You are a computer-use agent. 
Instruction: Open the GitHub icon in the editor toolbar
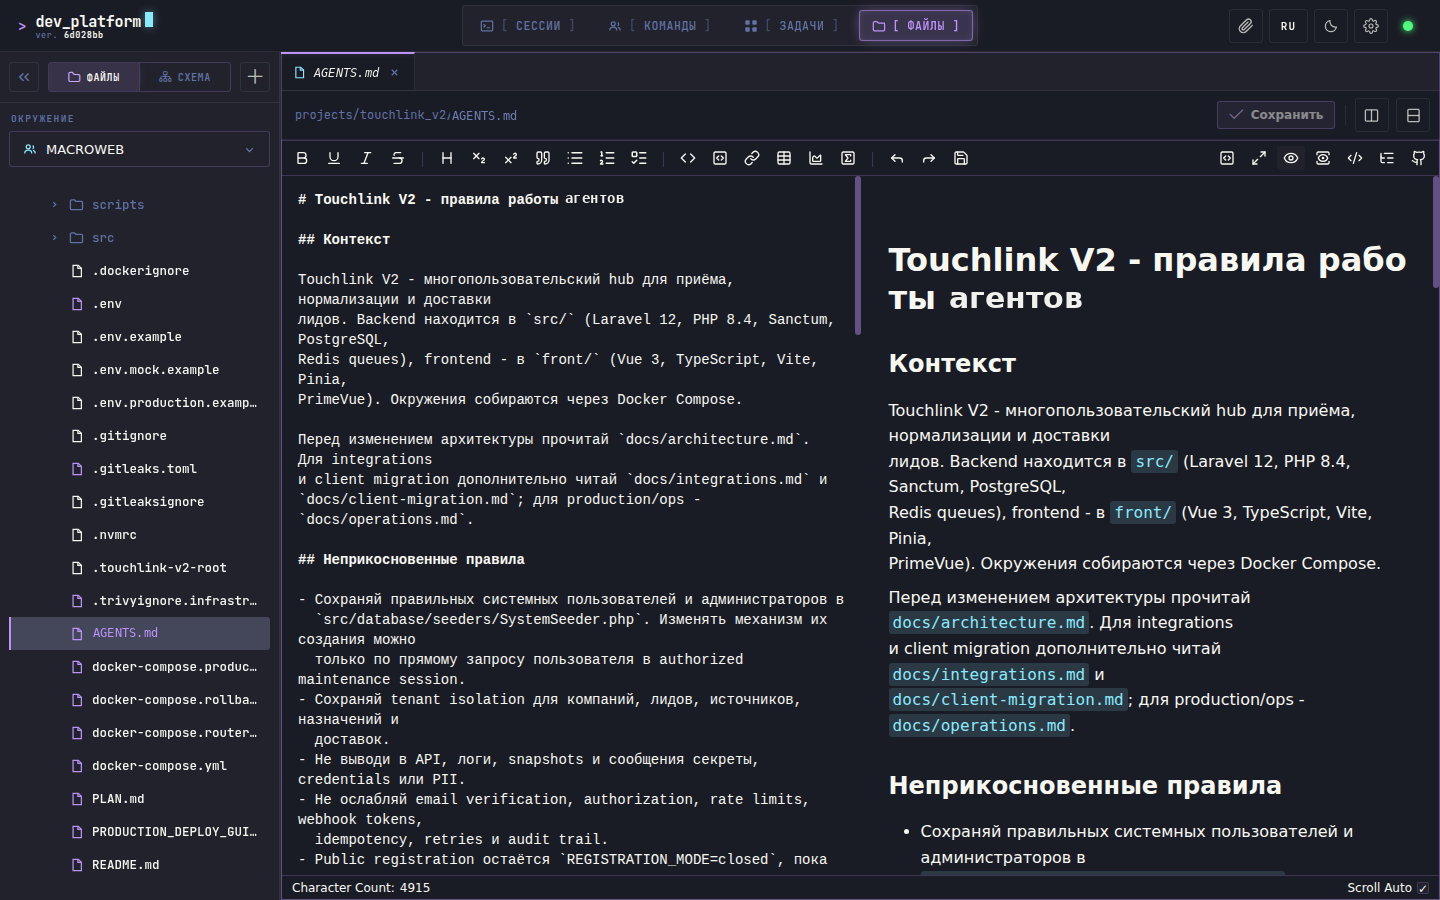coord(1419,158)
